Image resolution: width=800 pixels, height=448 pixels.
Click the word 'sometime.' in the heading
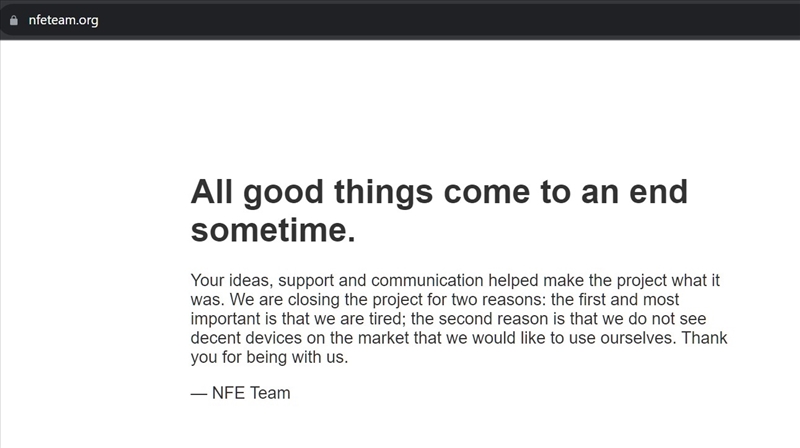(272, 231)
